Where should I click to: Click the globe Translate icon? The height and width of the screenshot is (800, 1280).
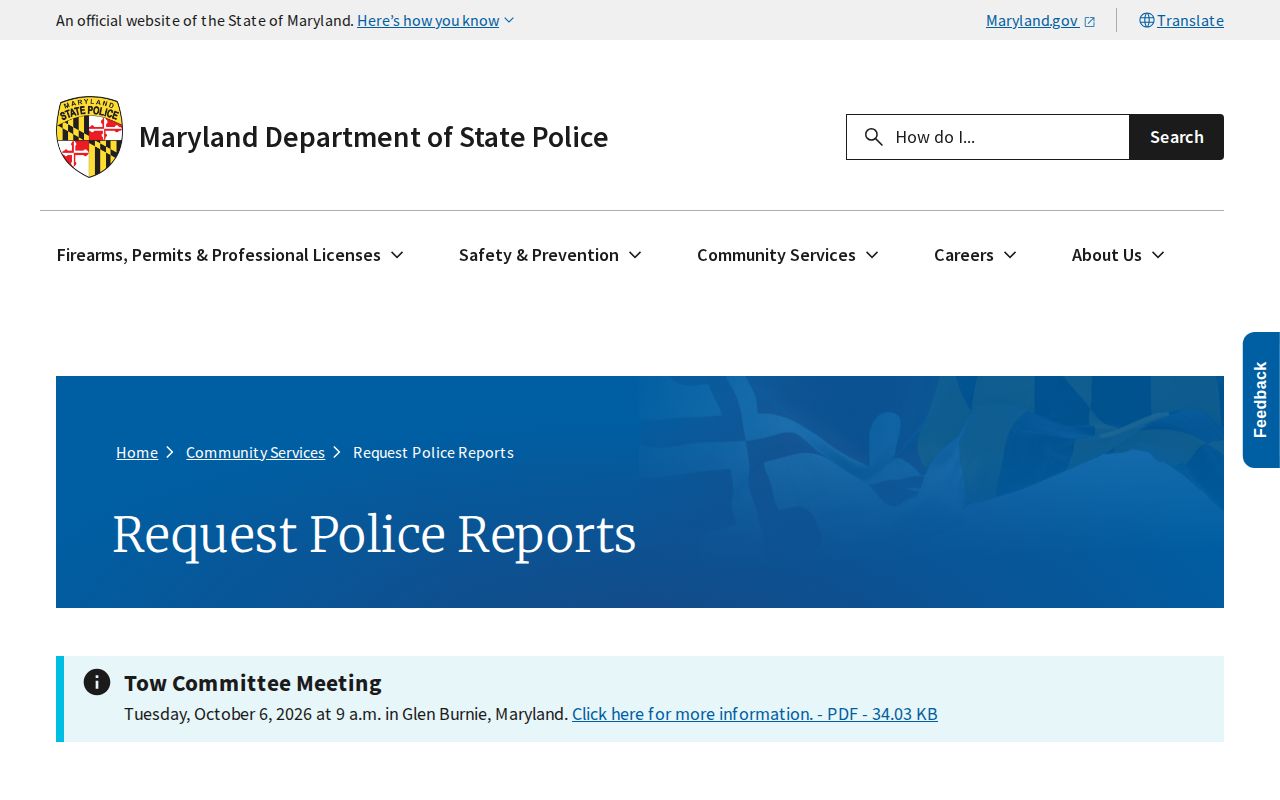coord(1146,20)
